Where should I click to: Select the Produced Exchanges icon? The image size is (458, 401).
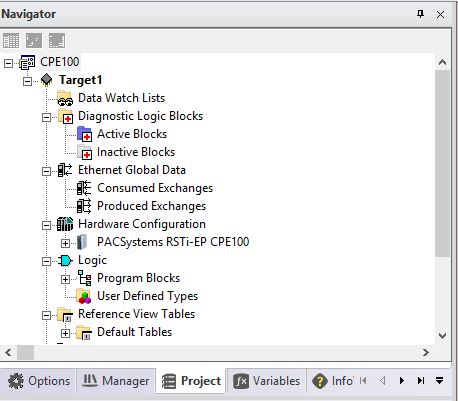(x=84, y=206)
